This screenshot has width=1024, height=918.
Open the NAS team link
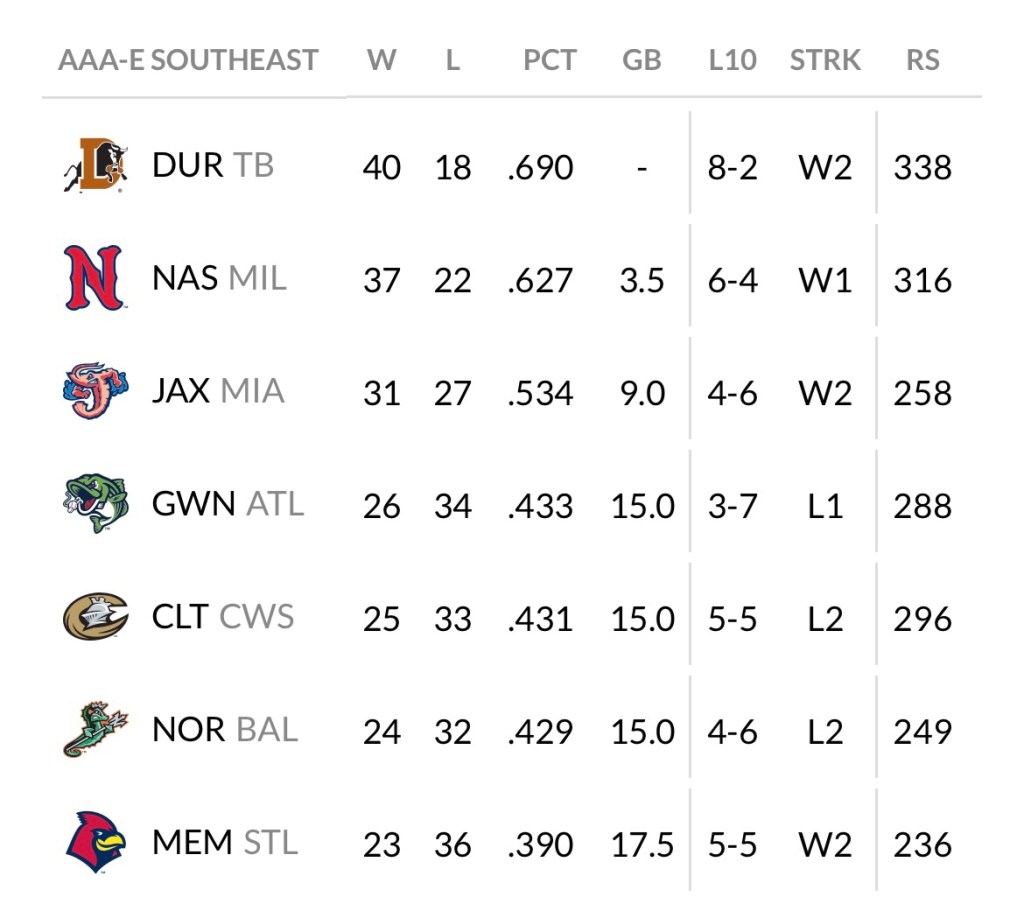[x=185, y=277]
